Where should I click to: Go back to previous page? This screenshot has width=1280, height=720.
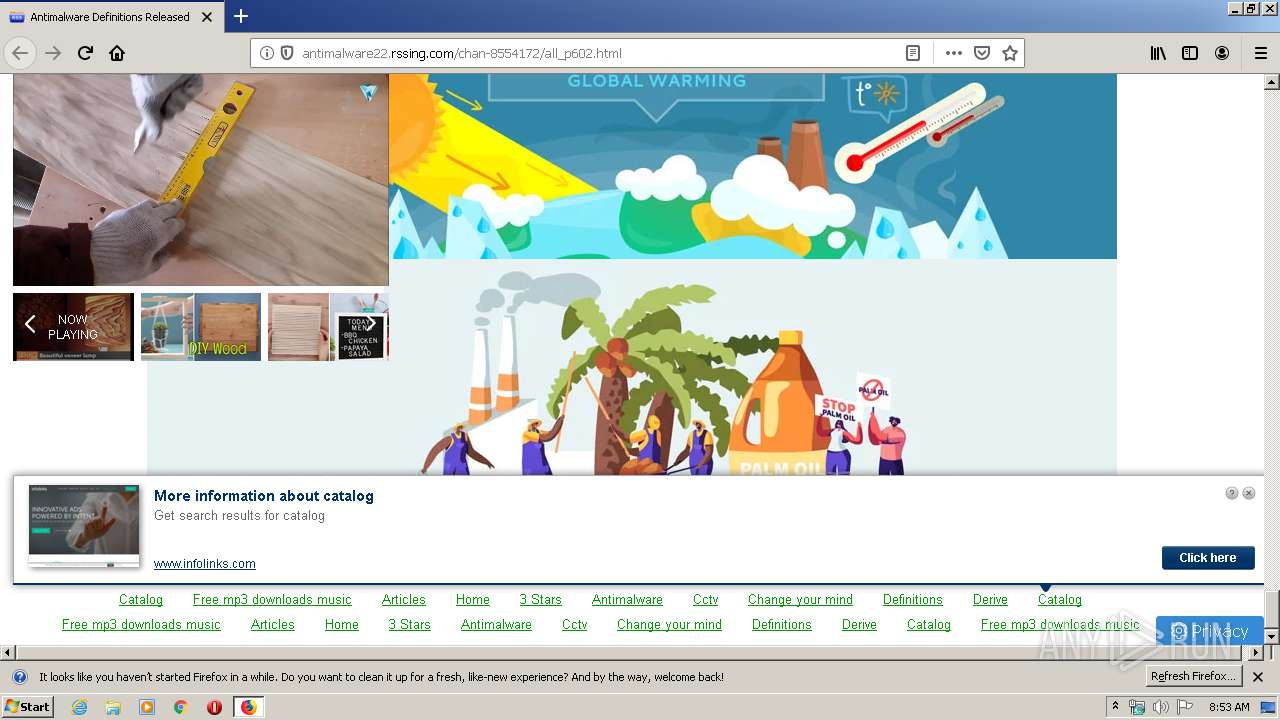21,53
